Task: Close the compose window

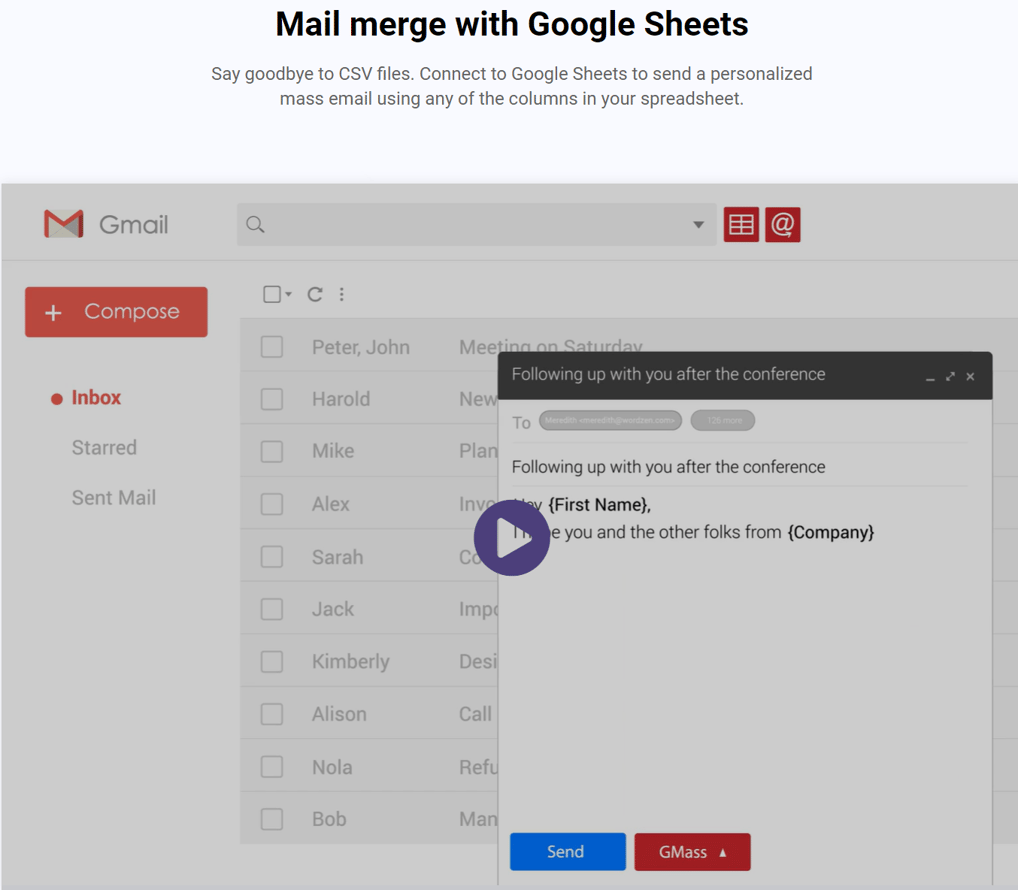Action: [x=970, y=377]
